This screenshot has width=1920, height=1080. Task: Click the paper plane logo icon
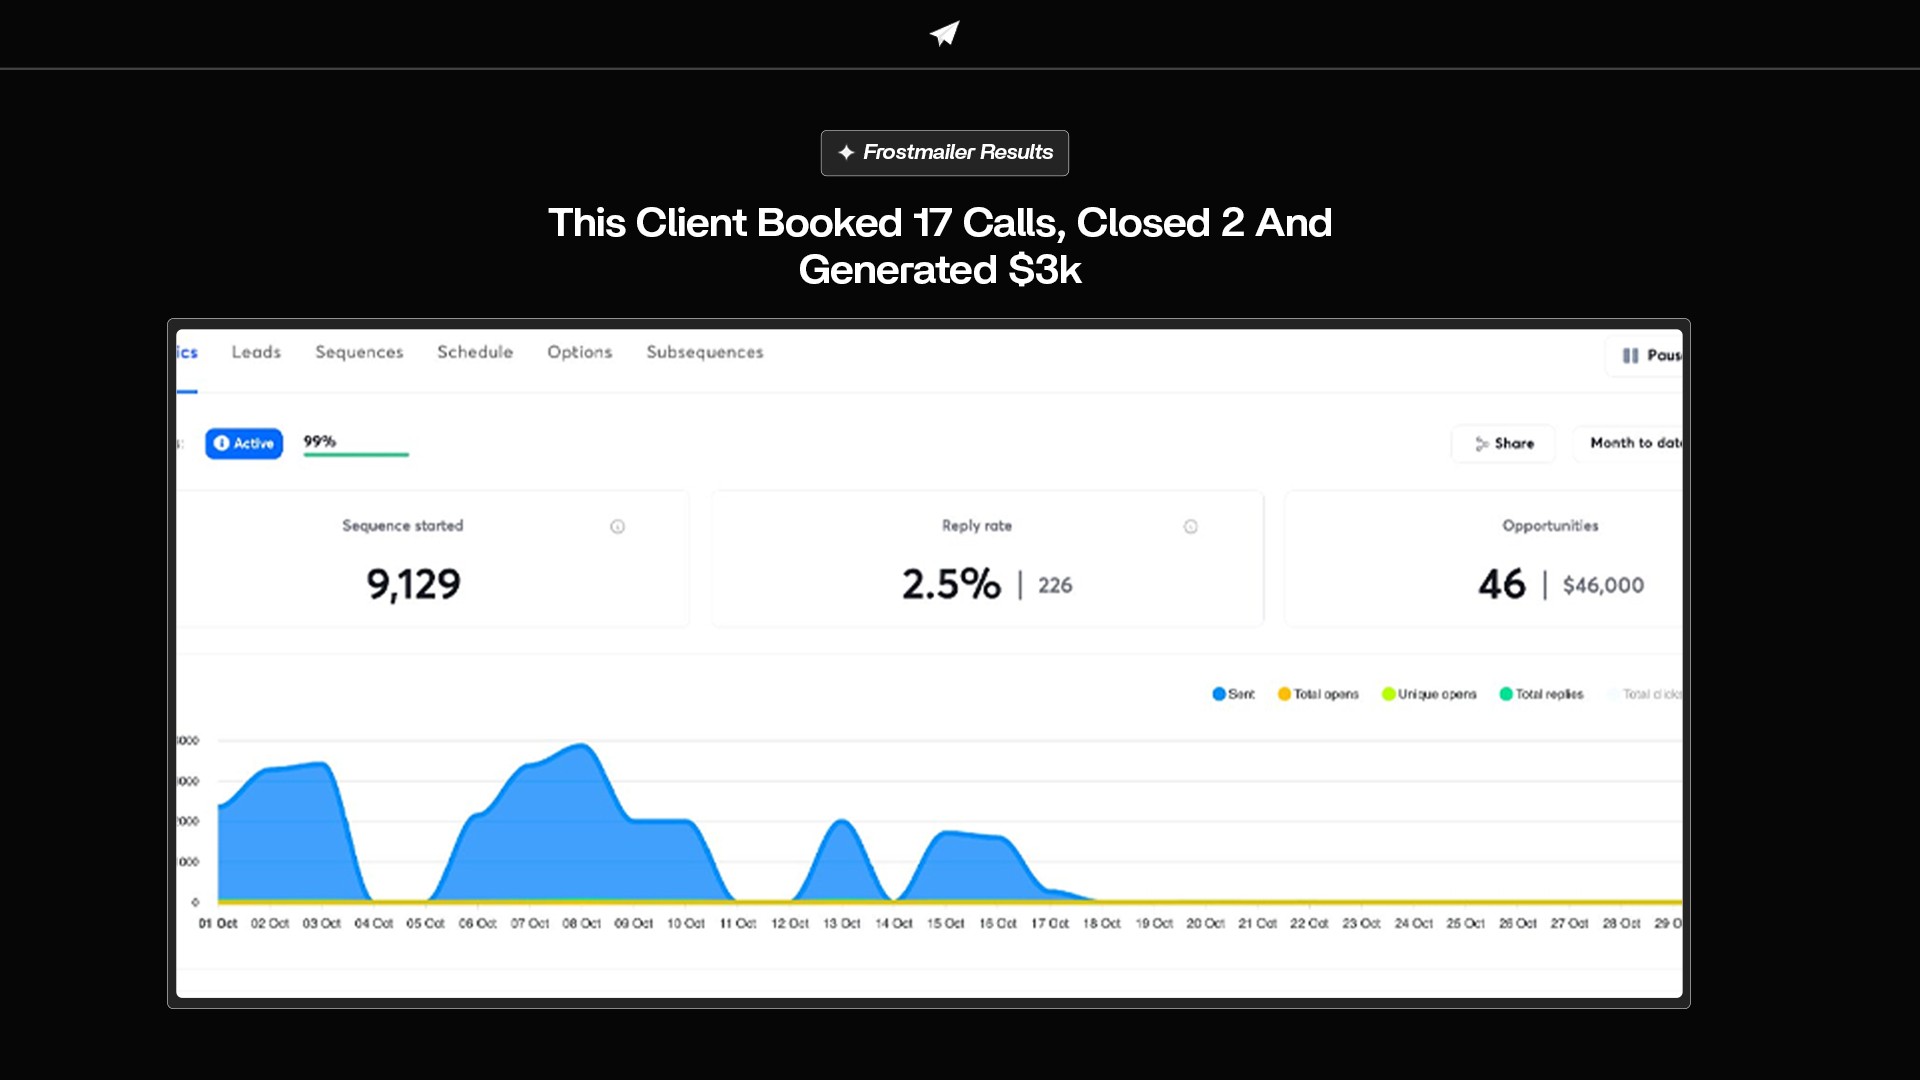point(944,33)
